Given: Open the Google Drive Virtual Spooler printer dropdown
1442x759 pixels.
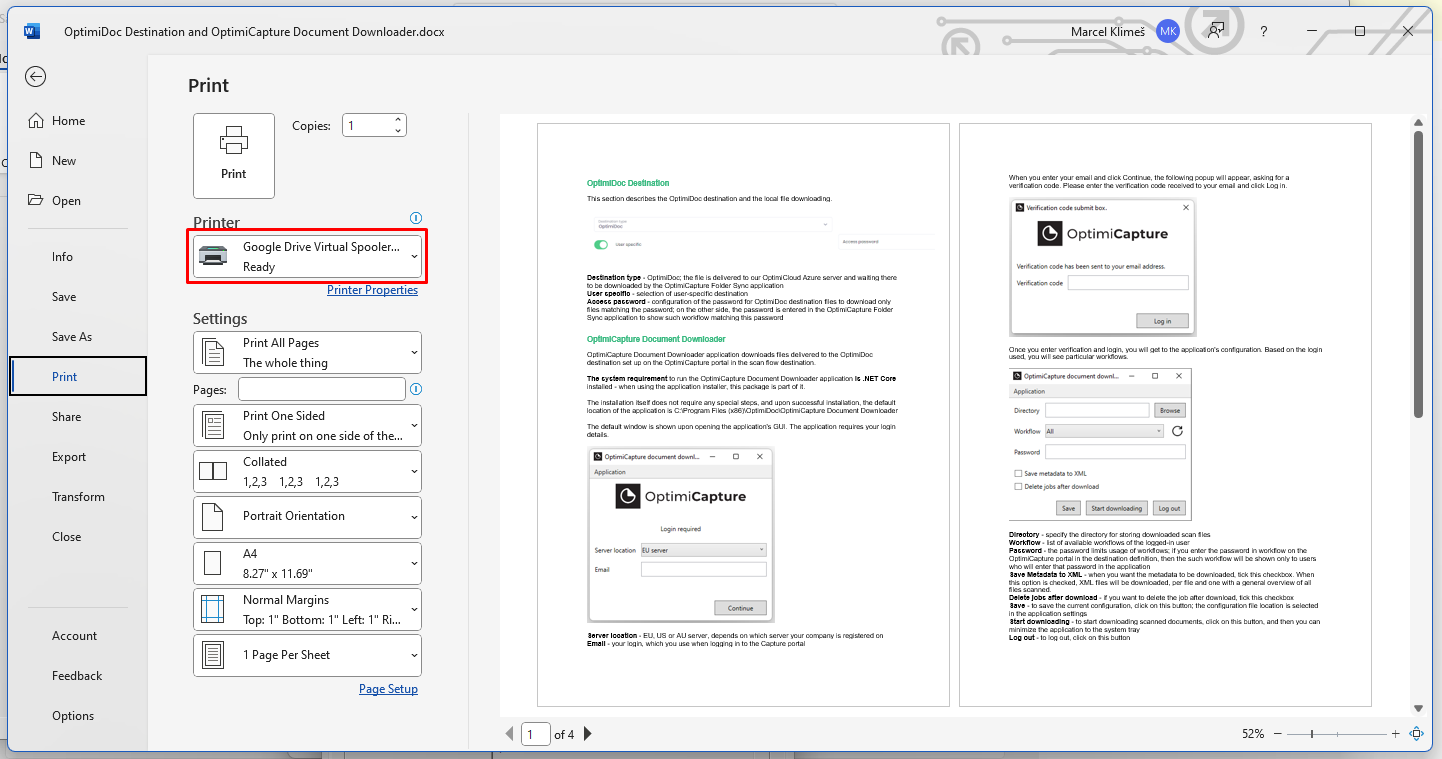Looking at the screenshot, I should [307, 256].
